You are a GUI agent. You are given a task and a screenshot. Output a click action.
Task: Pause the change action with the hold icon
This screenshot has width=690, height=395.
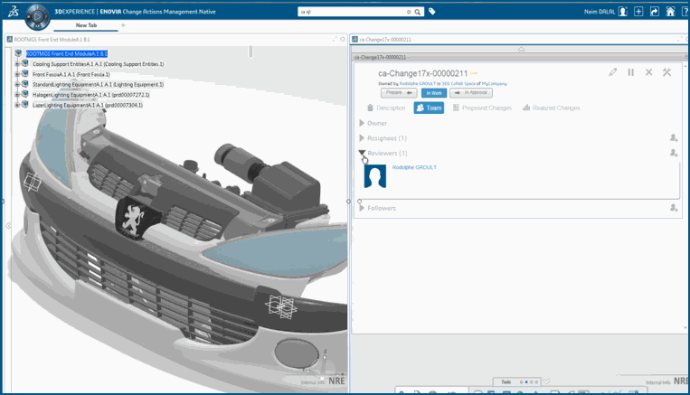pyautogui.click(x=631, y=72)
